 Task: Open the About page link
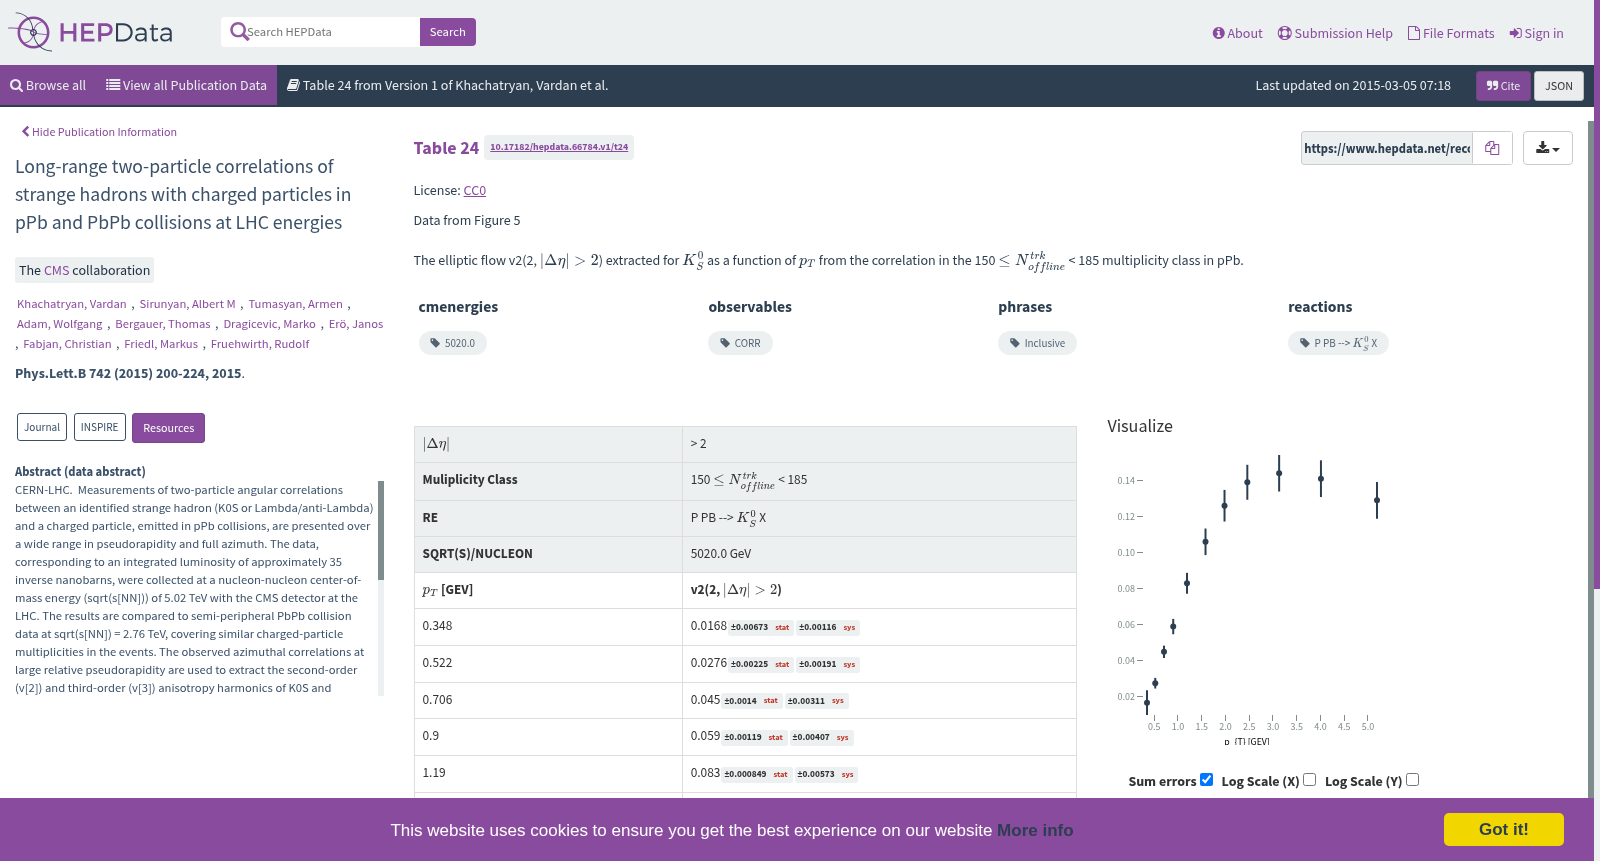click(1238, 33)
